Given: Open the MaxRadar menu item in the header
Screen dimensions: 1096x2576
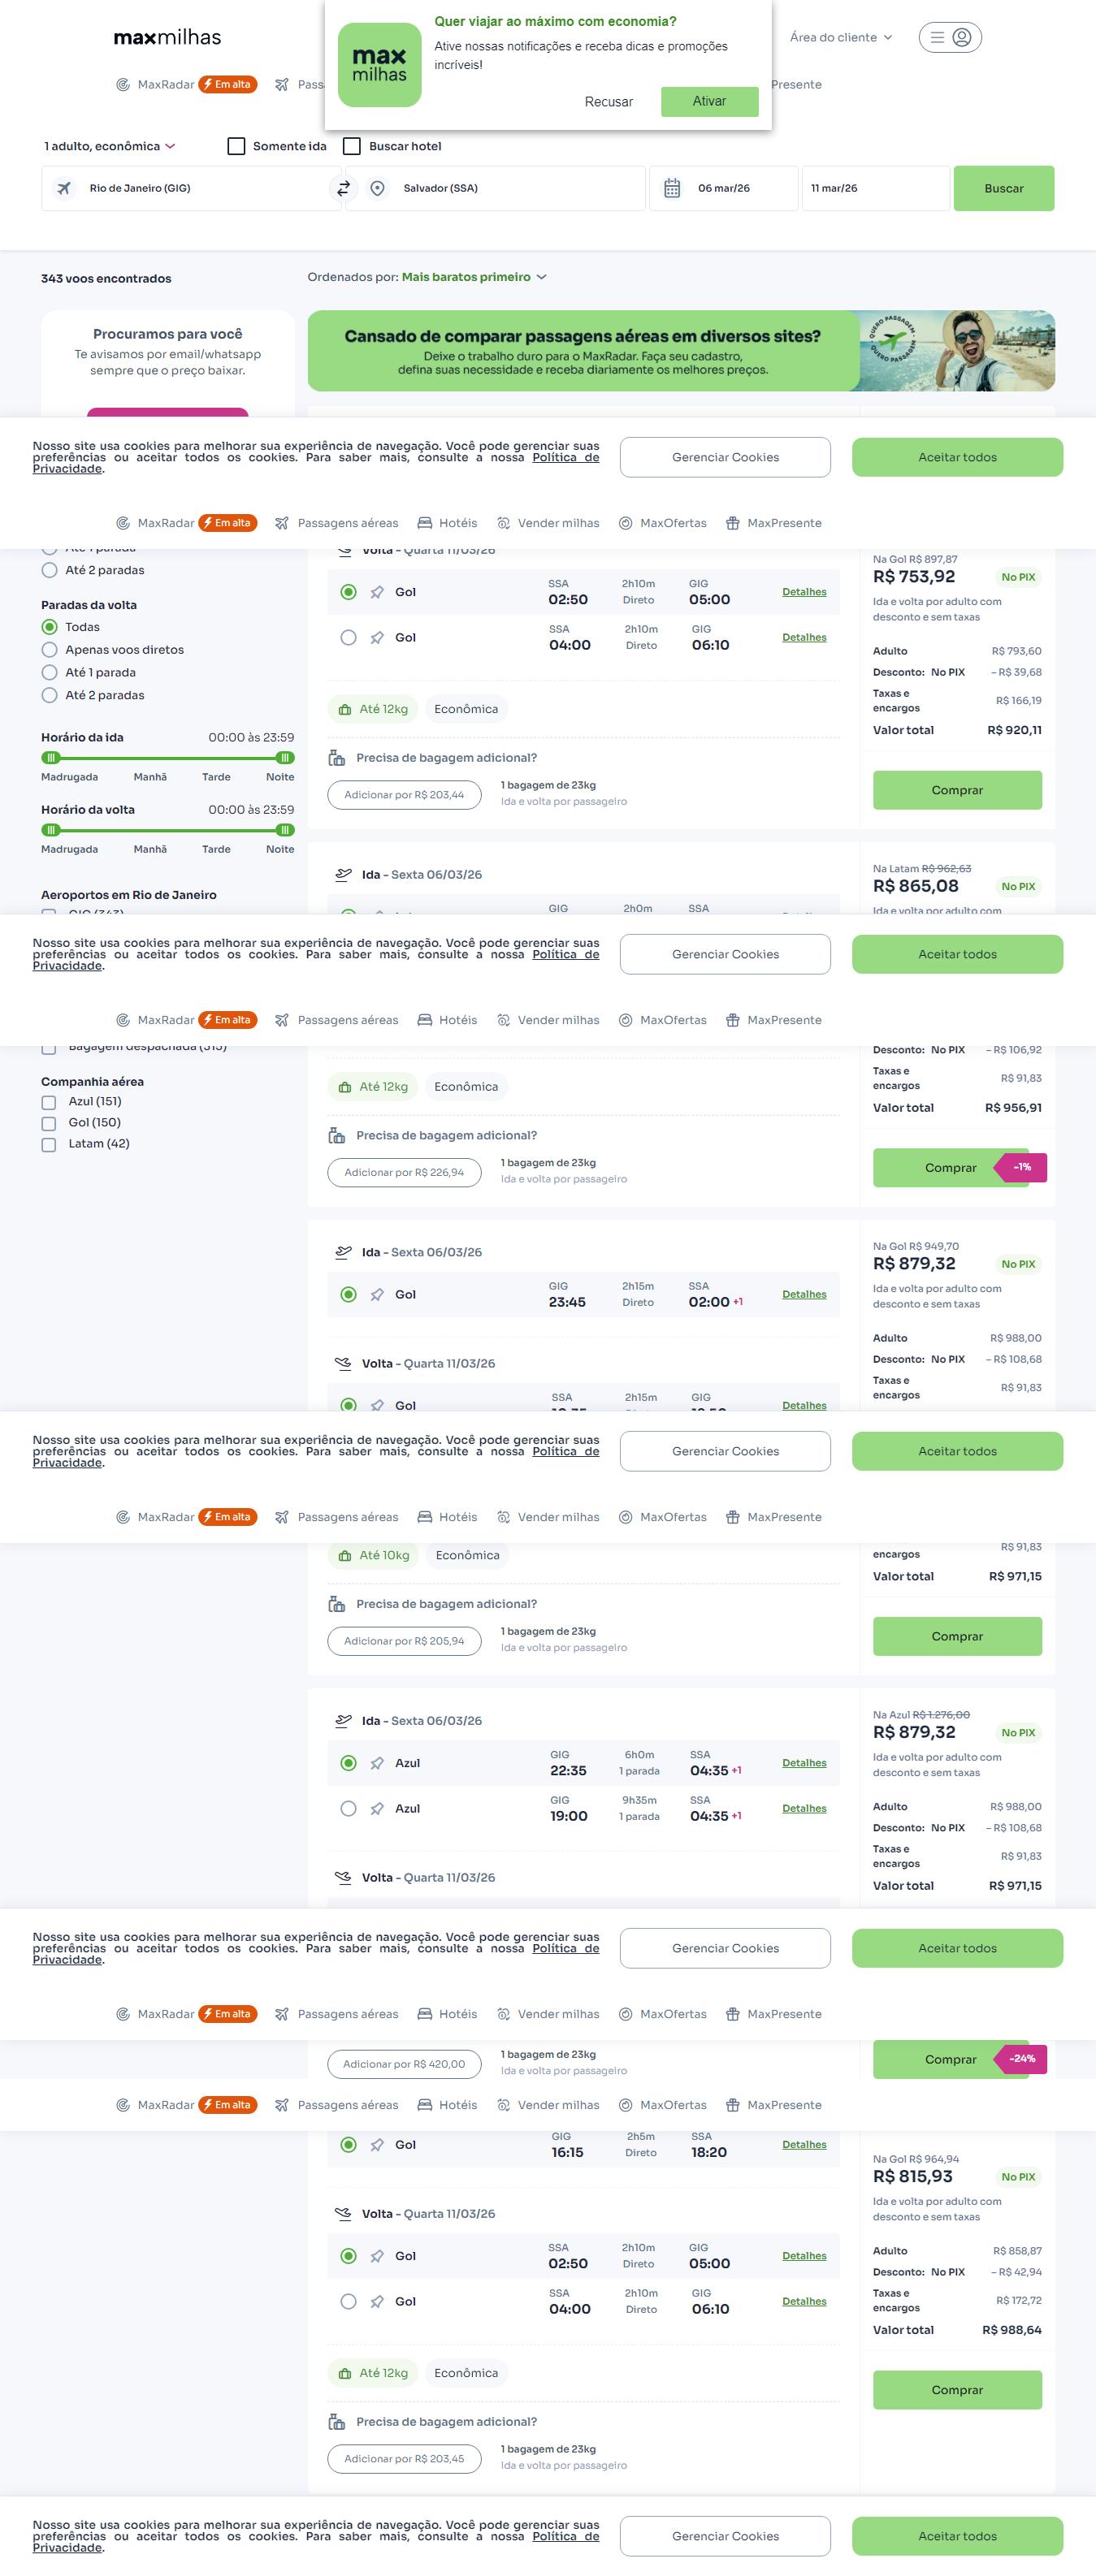Looking at the screenshot, I should click(165, 85).
